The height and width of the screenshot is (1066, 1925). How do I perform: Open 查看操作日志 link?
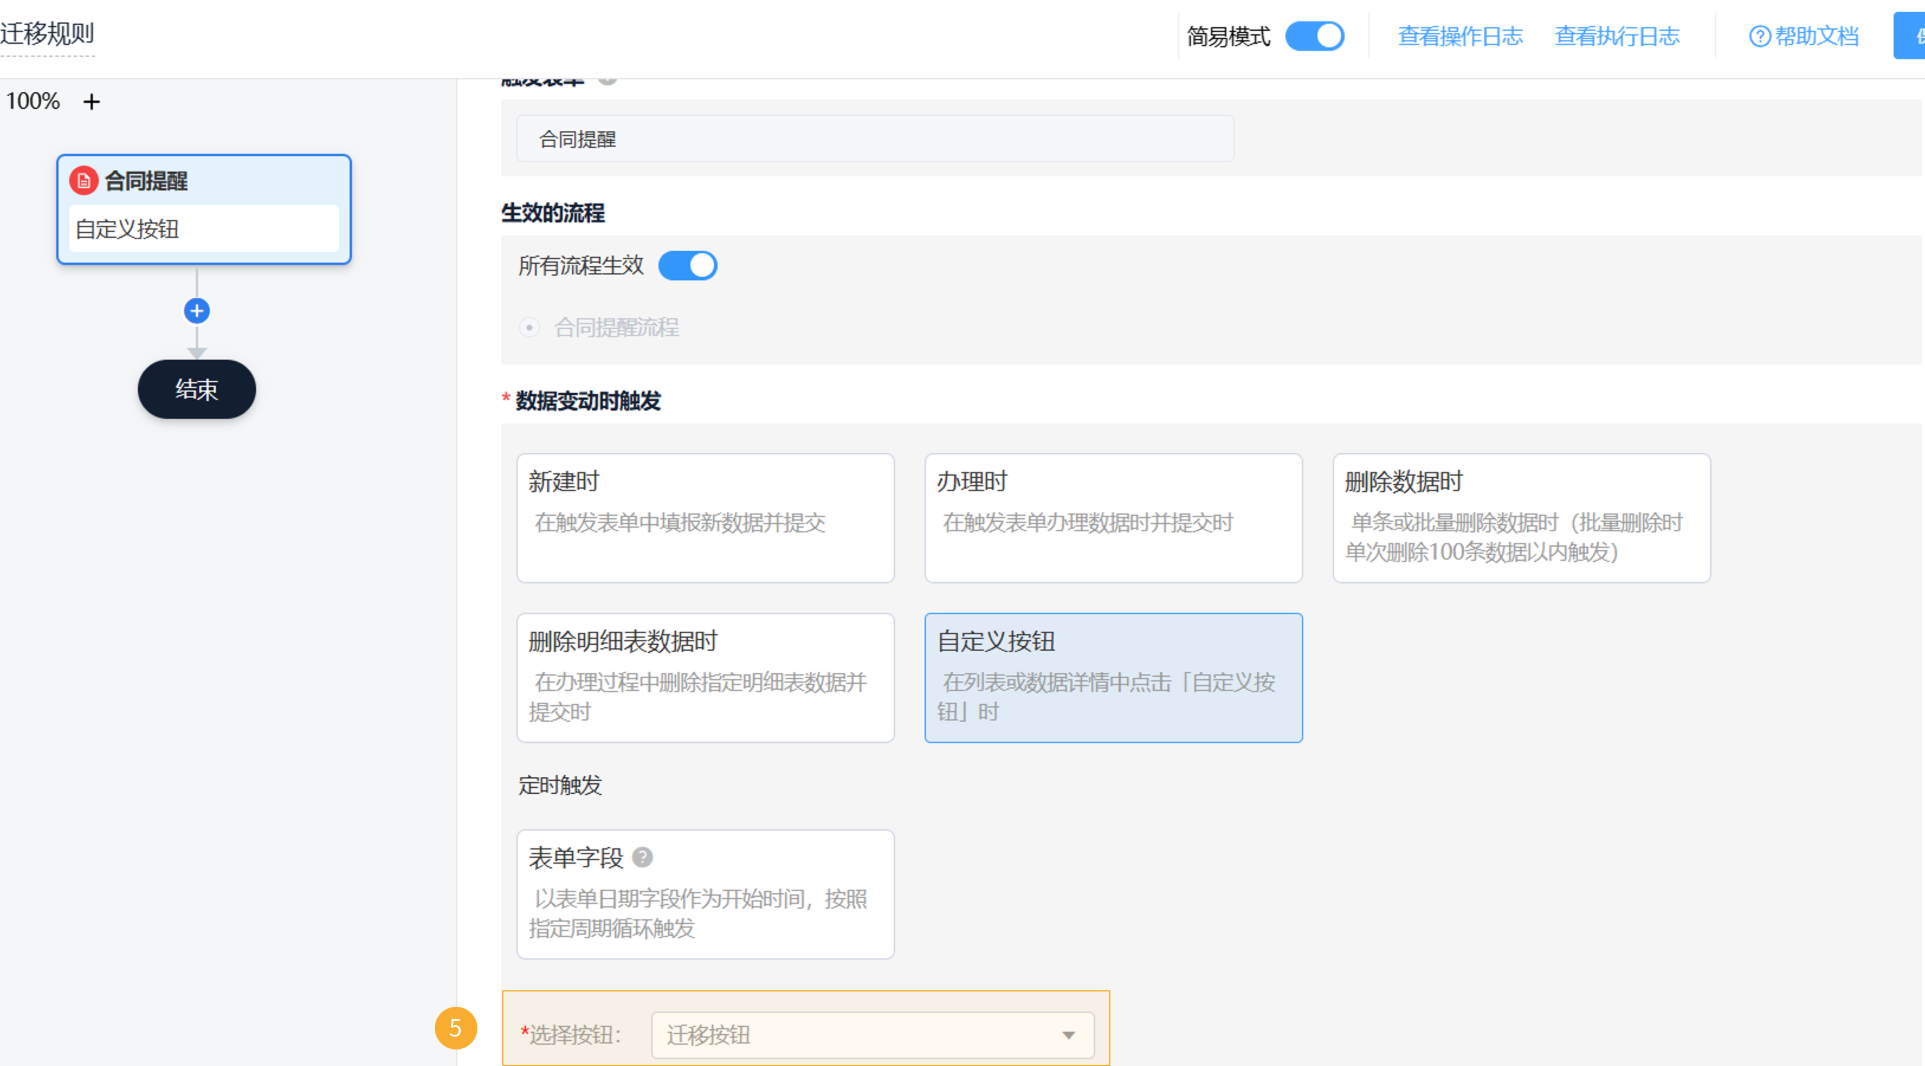[x=1459, y=37]
